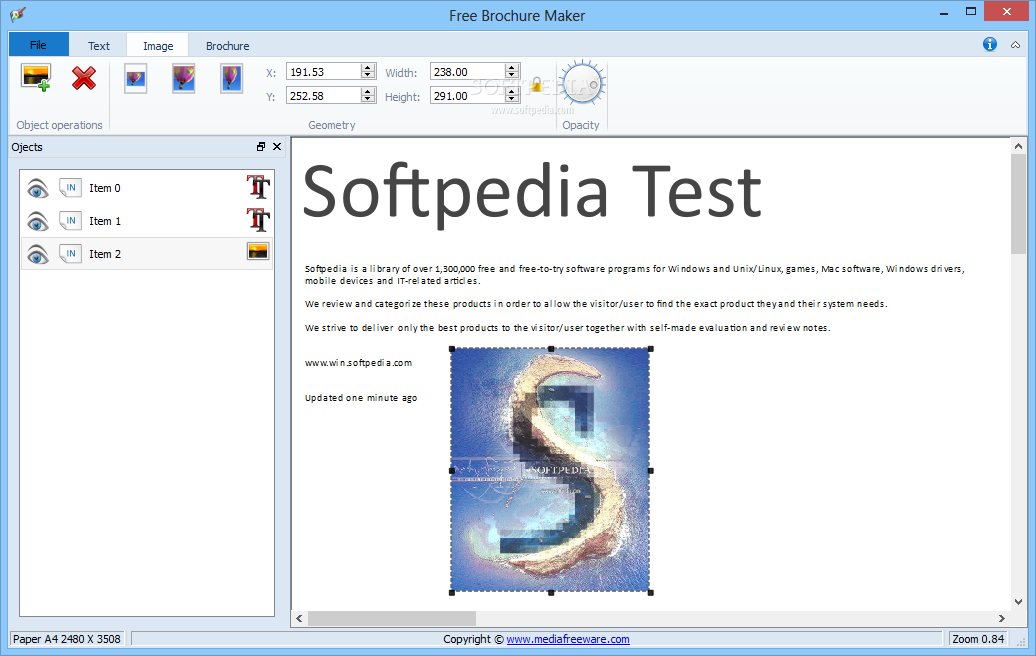Image resolution: width=1036 pixels, height=656 pixels.
Task: Click the bottom-right resize handle of the image
Action: pyautogui.click(x=651, y=593)
